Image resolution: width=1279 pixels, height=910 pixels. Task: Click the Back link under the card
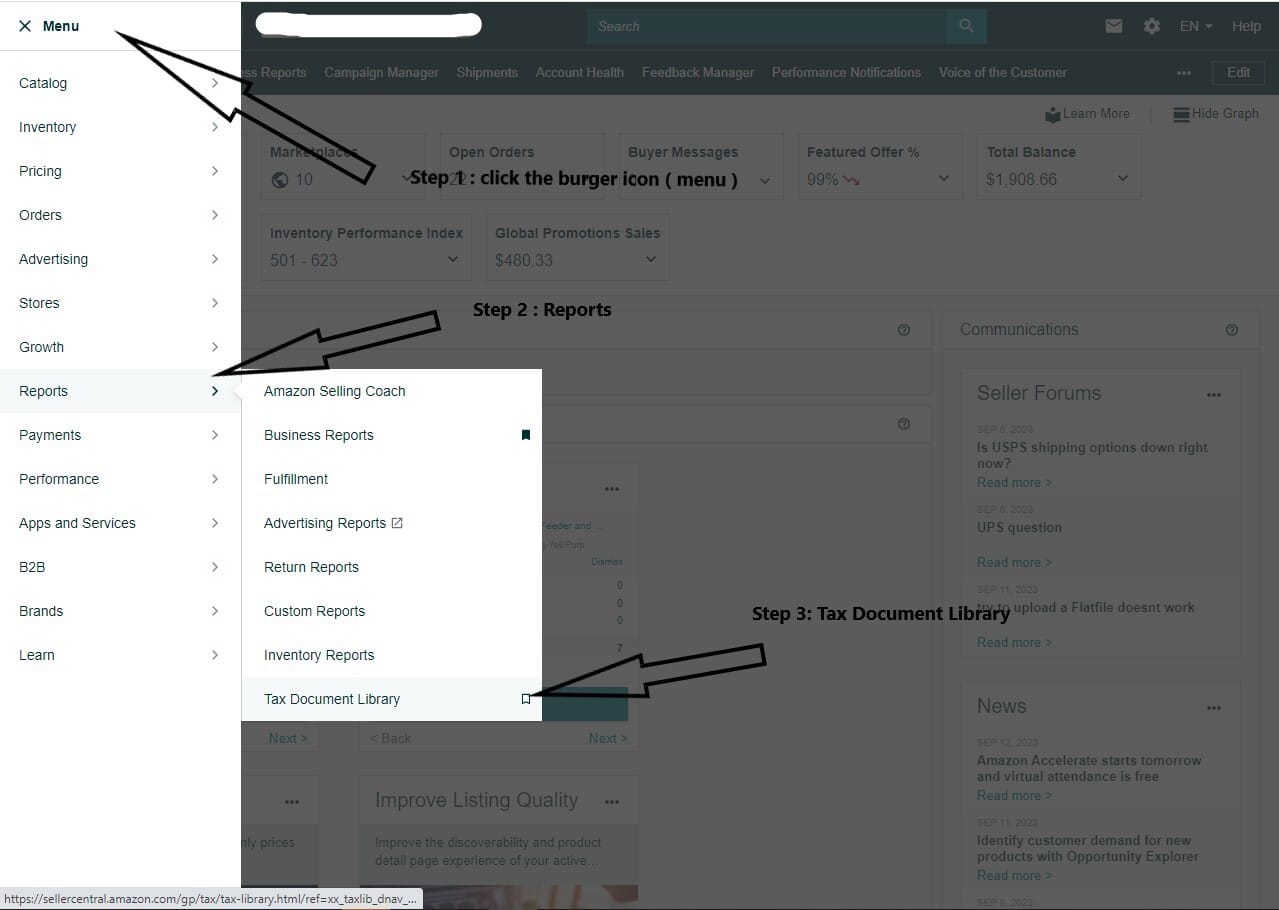coord(390,739)
